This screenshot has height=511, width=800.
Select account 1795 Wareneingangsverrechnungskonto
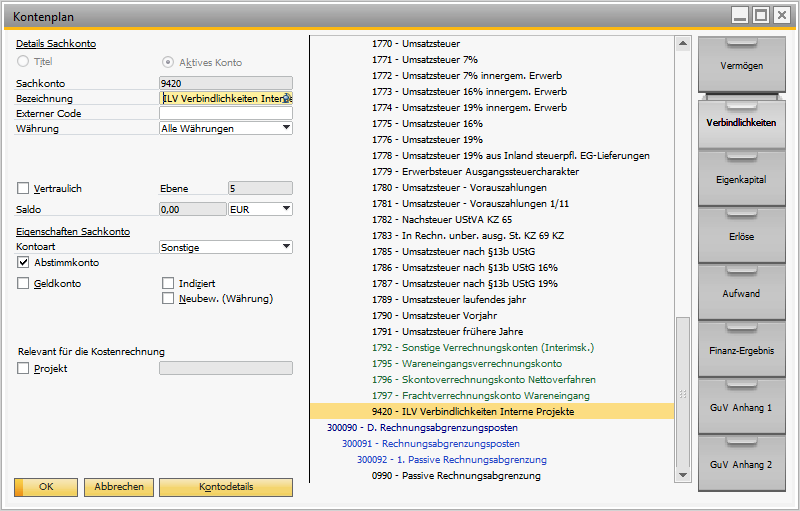point(481,364)
